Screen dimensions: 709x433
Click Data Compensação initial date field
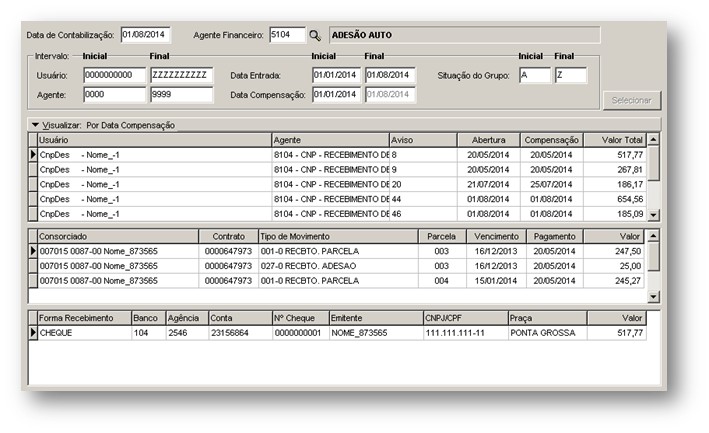click(x=336, y=94)
